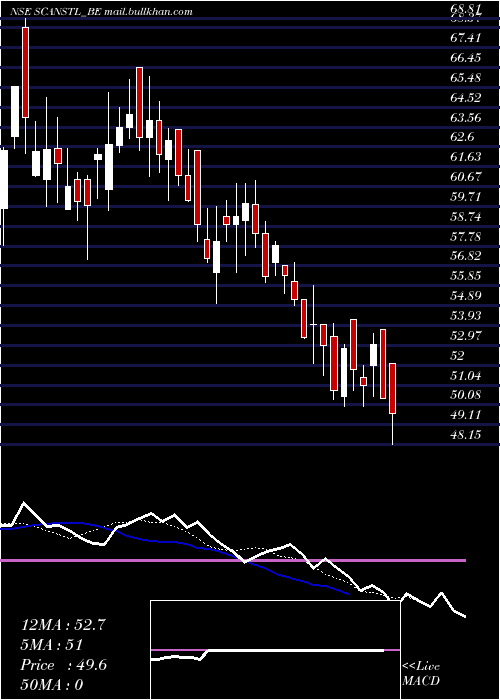Click the 51.04 price axis label
This screenshot has width=500, height=700.
[466, 375]
